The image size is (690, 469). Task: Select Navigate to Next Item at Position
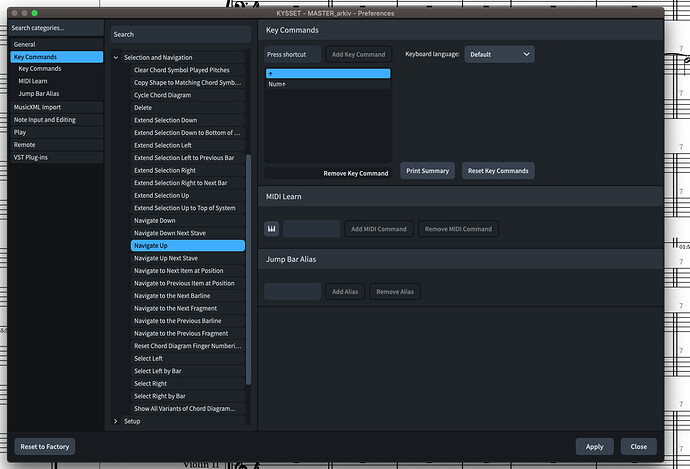click(188, 271)
